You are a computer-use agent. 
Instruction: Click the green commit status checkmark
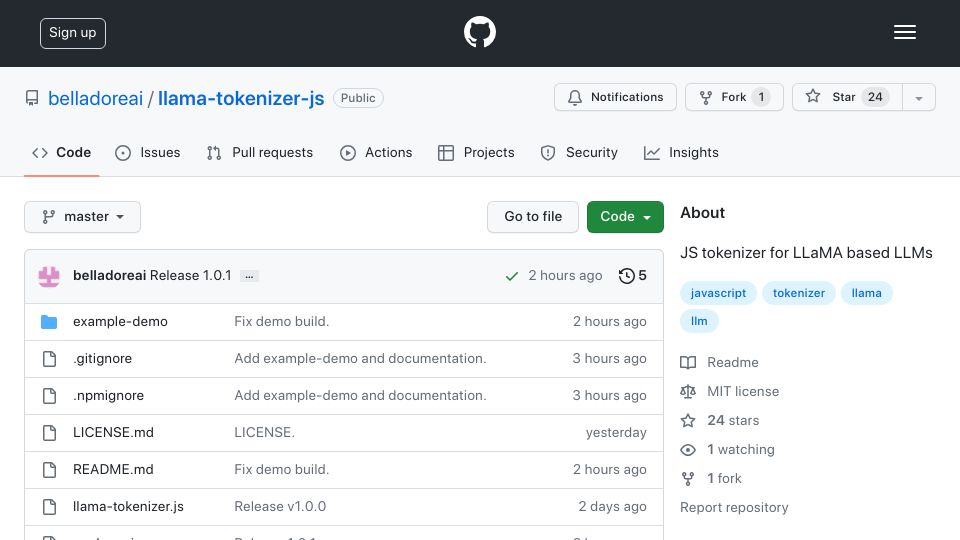tap(512, 277)
